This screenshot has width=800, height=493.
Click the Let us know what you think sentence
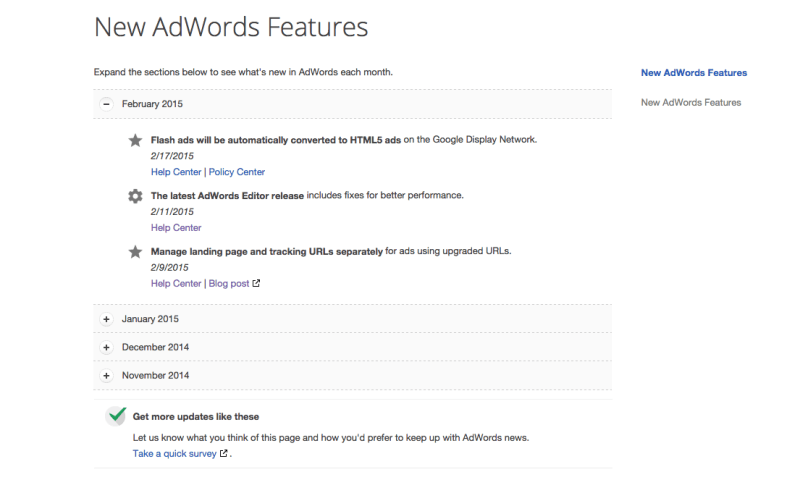pyautogui.click(x=331, y=437)
